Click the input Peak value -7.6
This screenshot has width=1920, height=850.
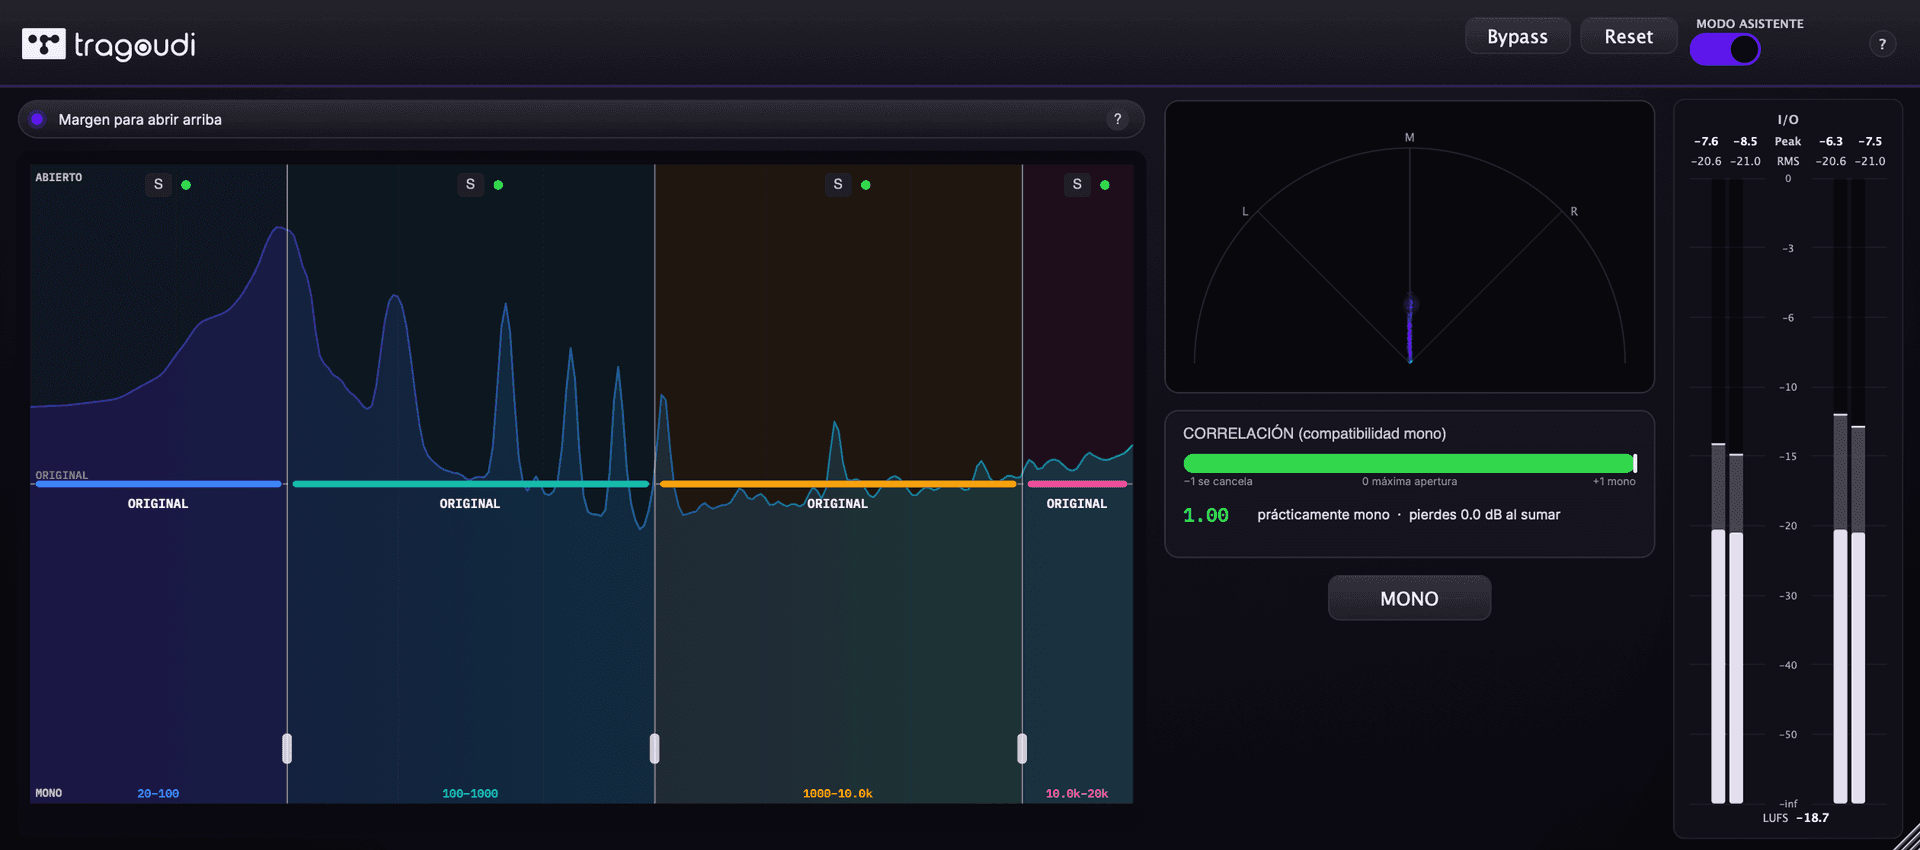[x=1706, y=142]
